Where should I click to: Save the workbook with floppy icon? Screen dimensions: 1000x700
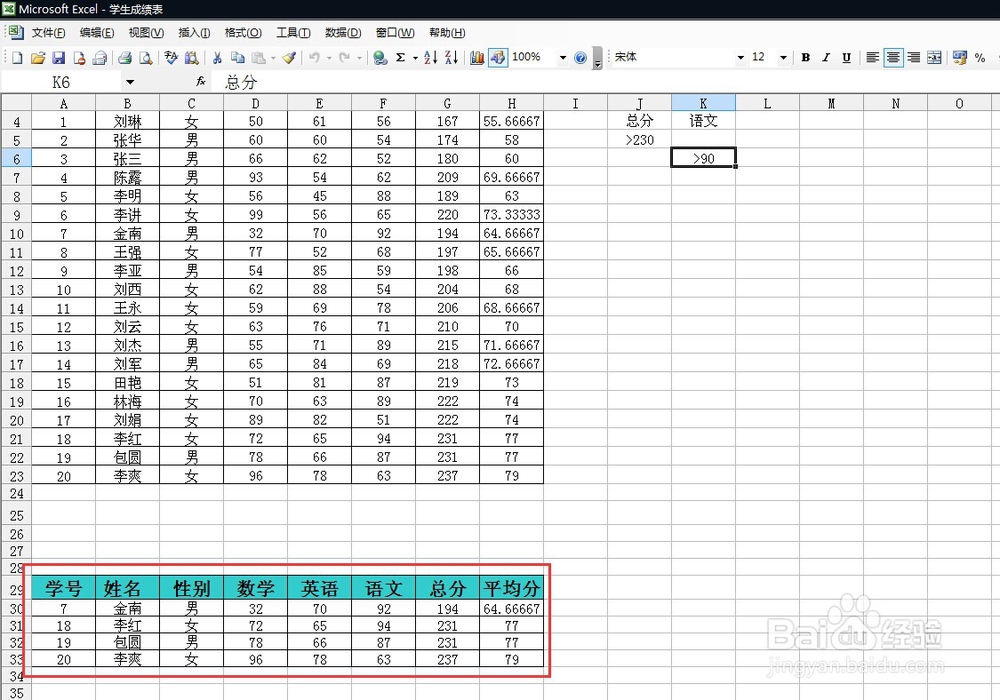(x=59, y=58)
